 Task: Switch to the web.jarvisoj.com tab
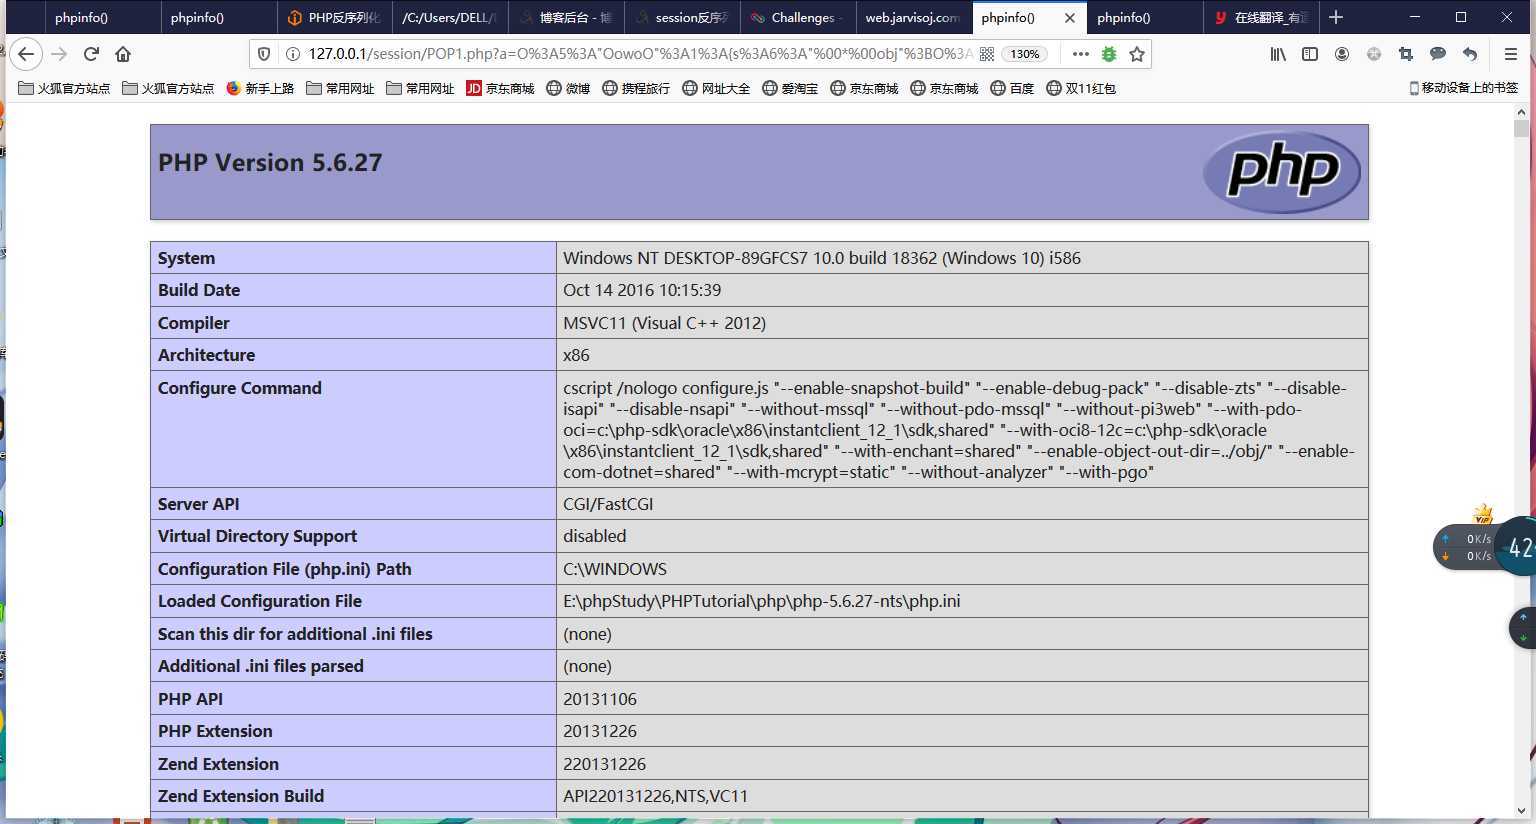pyautogui.click(x=913, y=17)
